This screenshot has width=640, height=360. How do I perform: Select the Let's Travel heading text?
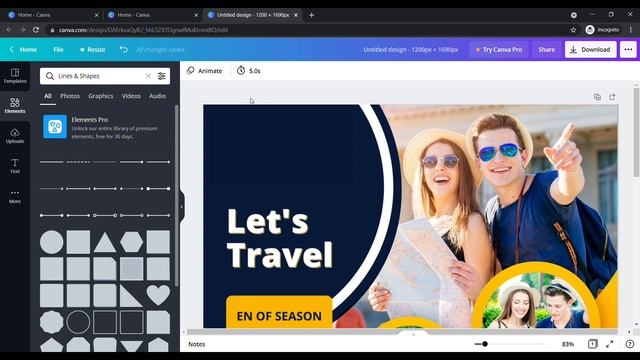280,238
